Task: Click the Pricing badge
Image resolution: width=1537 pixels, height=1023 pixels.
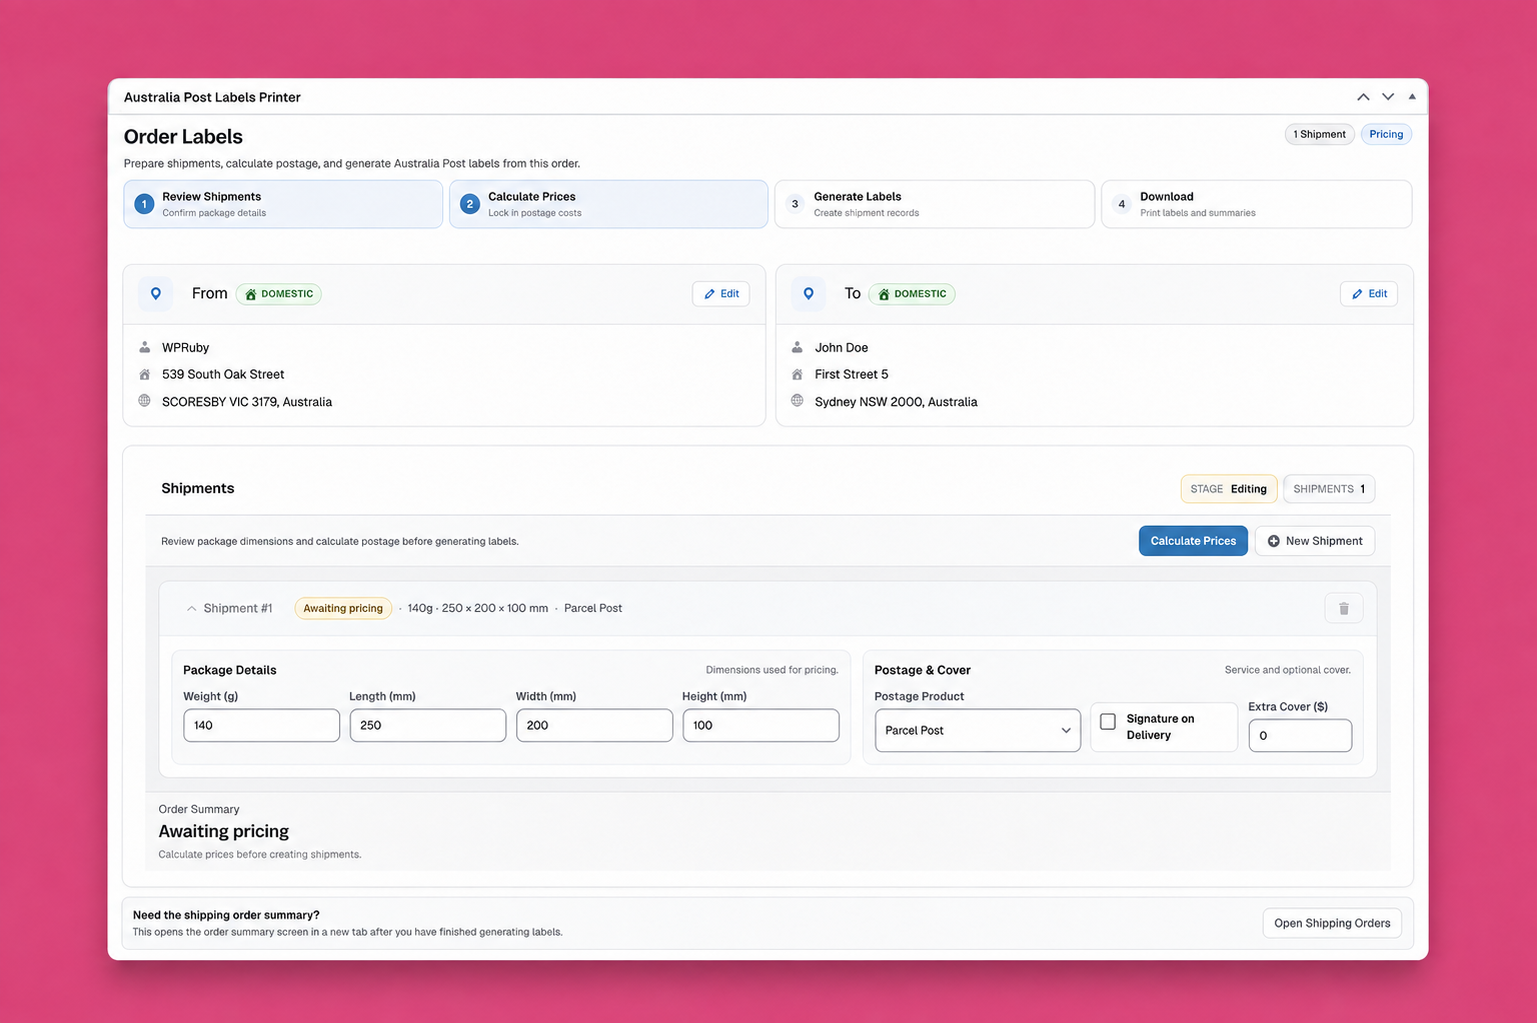Action: (x=1386, y=134)
